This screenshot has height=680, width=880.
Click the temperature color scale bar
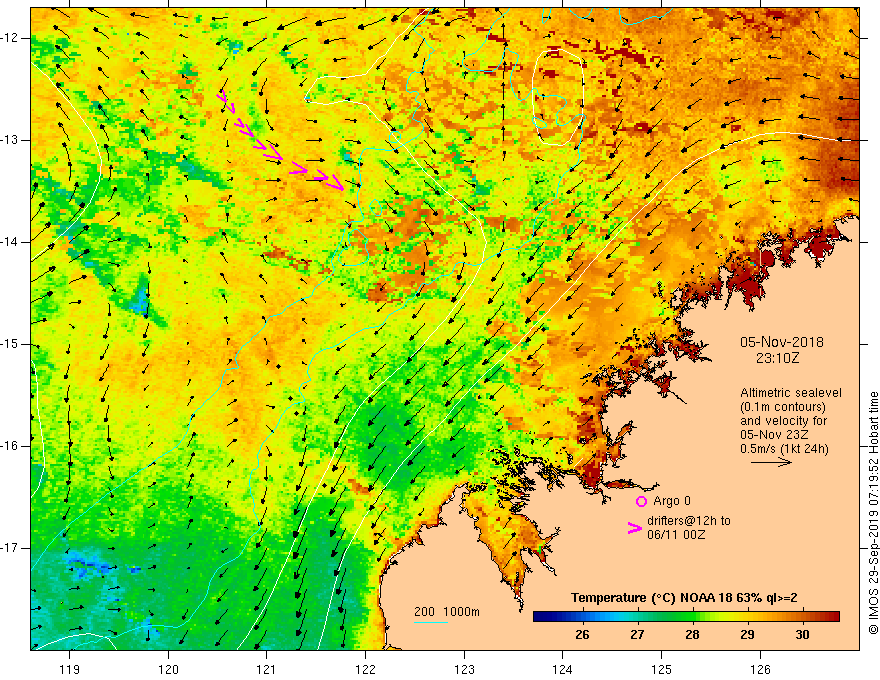686,617
